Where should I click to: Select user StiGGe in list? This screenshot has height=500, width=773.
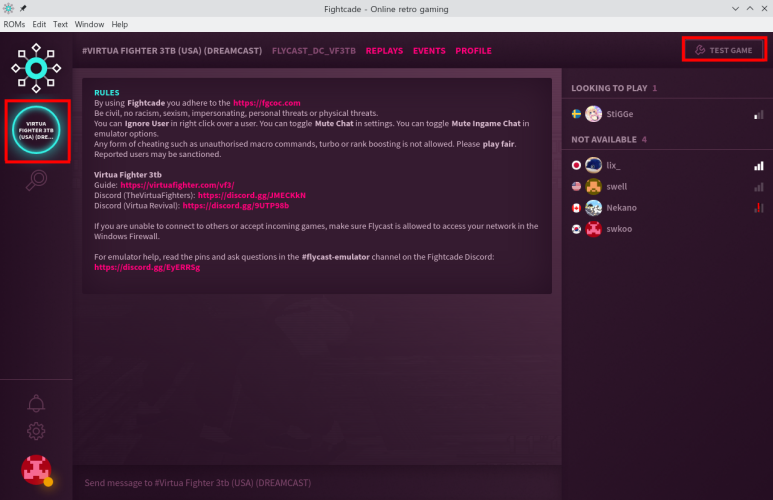click(x=668, y=114)
